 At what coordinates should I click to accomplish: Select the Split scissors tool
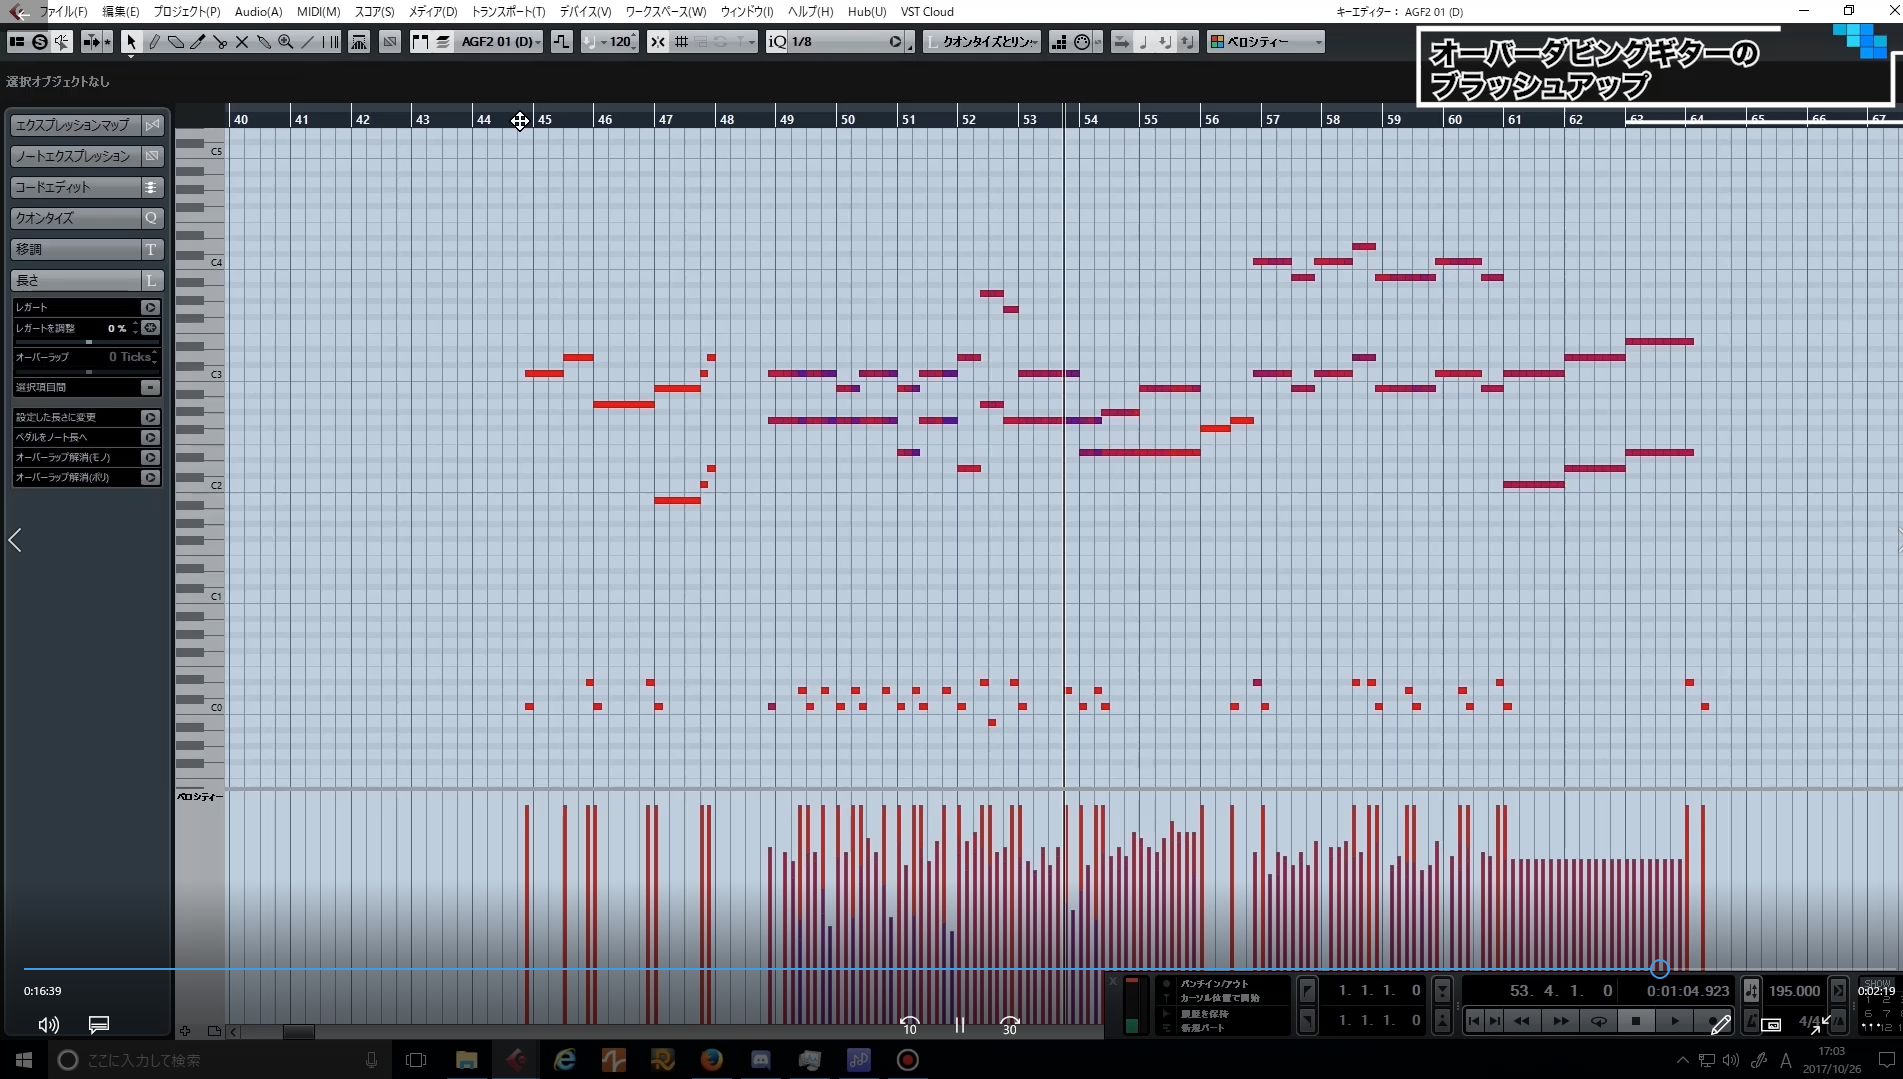coord(219,41)
